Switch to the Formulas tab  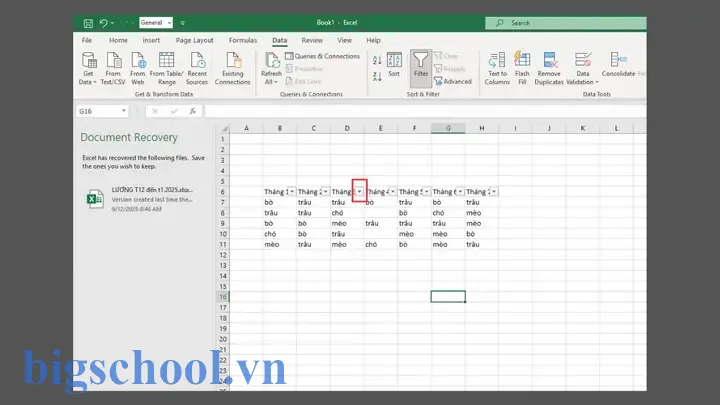pyautogui.click(x=243, y=40)
